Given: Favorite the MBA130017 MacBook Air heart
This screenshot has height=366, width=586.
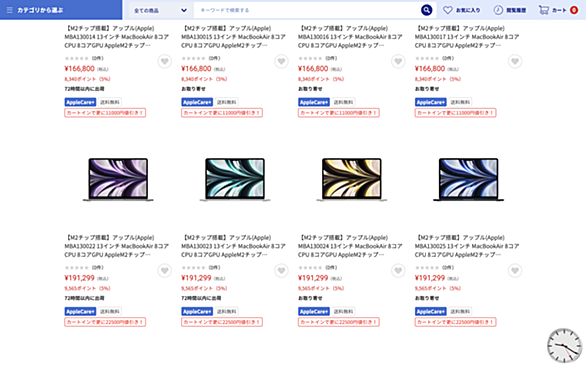Looking at the screenshot, I should click(x=515, y=61).
